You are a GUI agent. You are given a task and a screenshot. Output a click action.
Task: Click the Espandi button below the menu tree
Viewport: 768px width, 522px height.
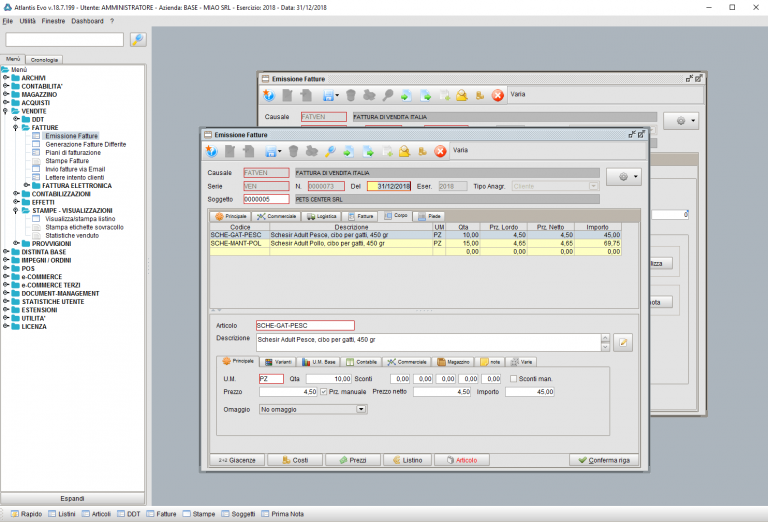[x=72, y=498]
